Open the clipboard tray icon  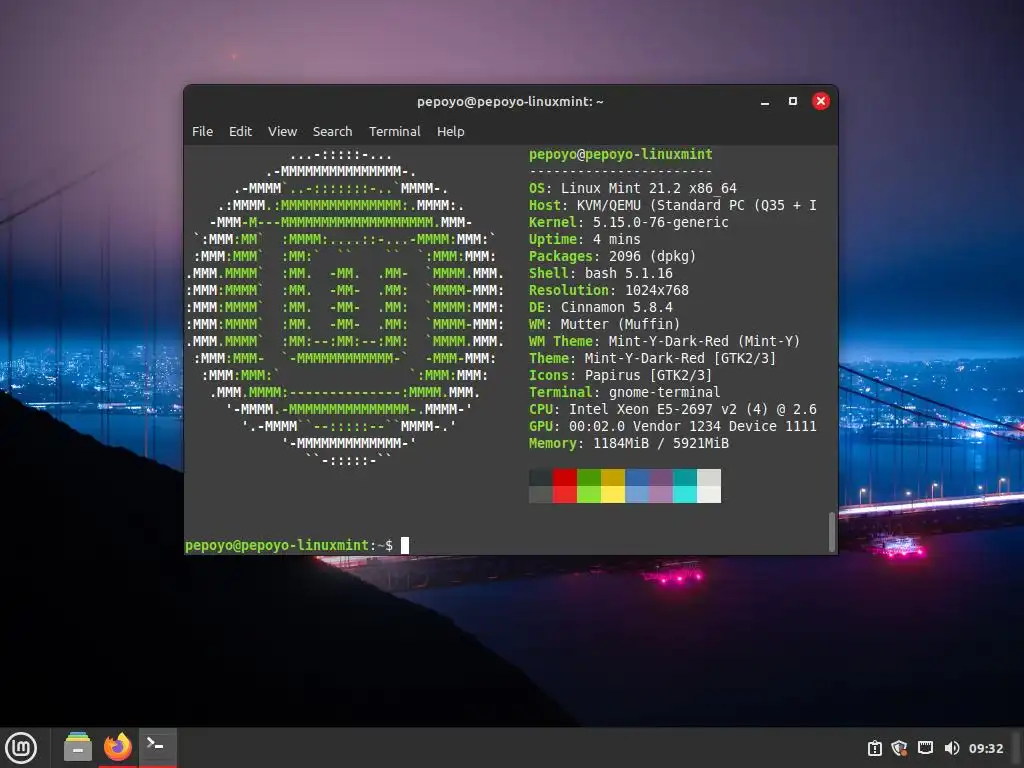pos(874,748)
